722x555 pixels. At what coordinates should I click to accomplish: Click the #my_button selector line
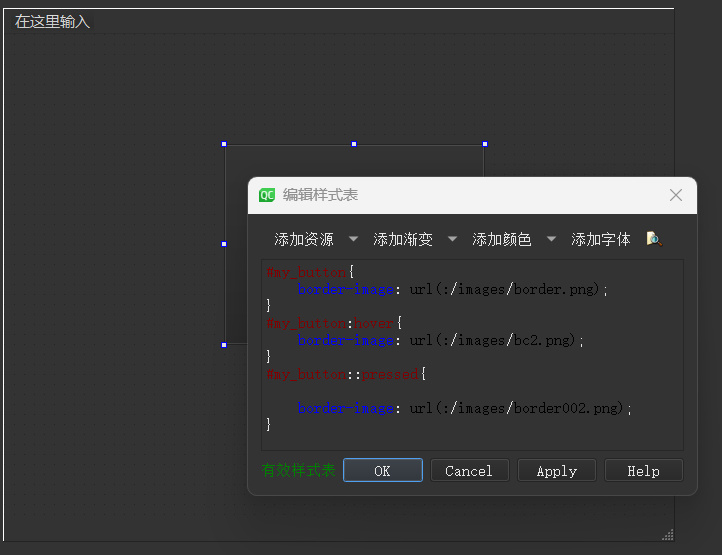(310, 272)
